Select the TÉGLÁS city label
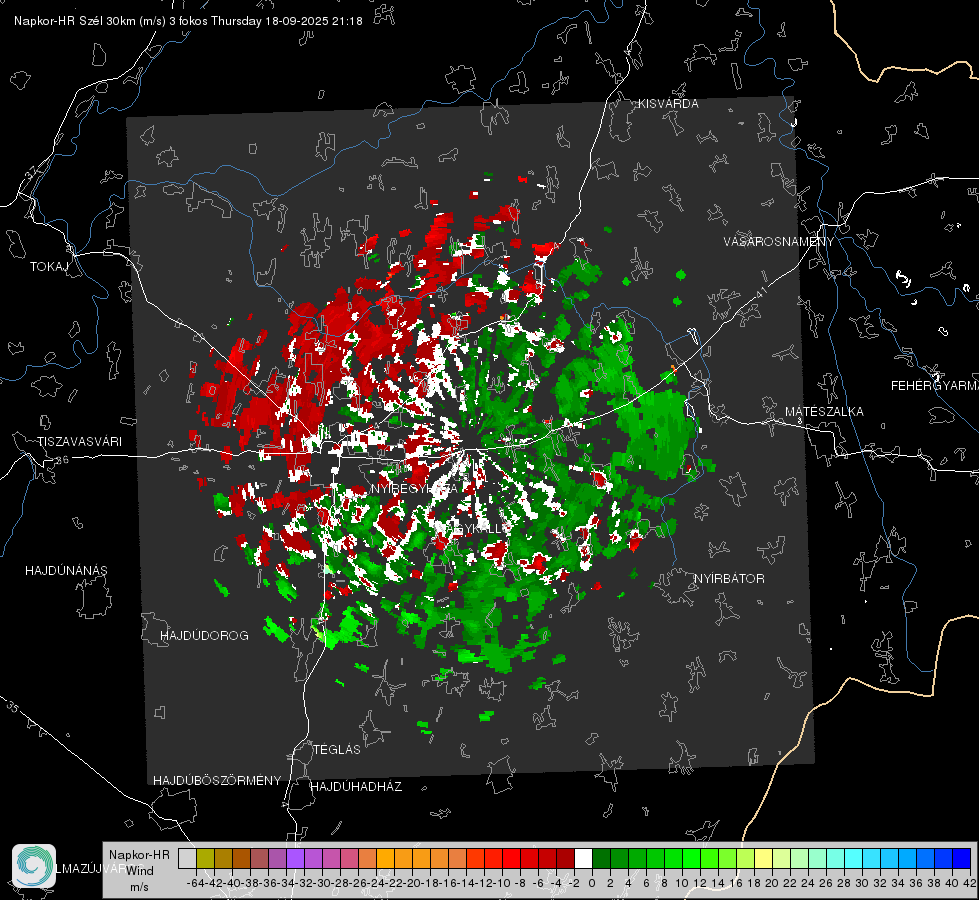This screenshot has width=979, height=900. tap(337, 749)
